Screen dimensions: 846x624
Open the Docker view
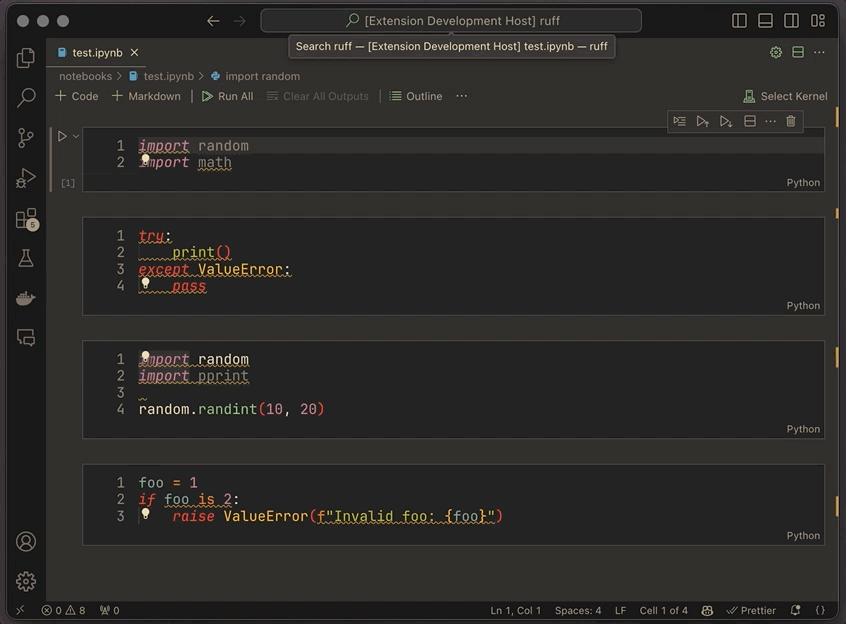pyautogui.click(x=25, y=298)
